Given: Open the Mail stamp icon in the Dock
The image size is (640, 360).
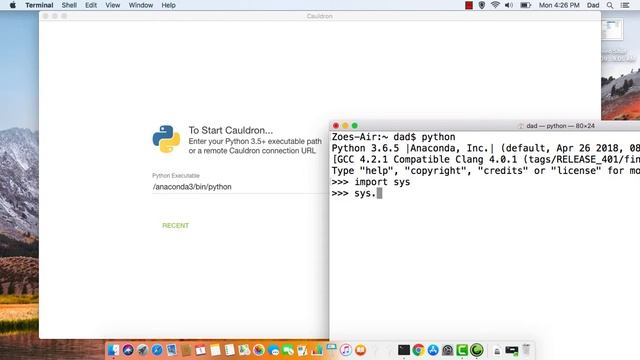Looking at the screenshot, I should point(172,349).
